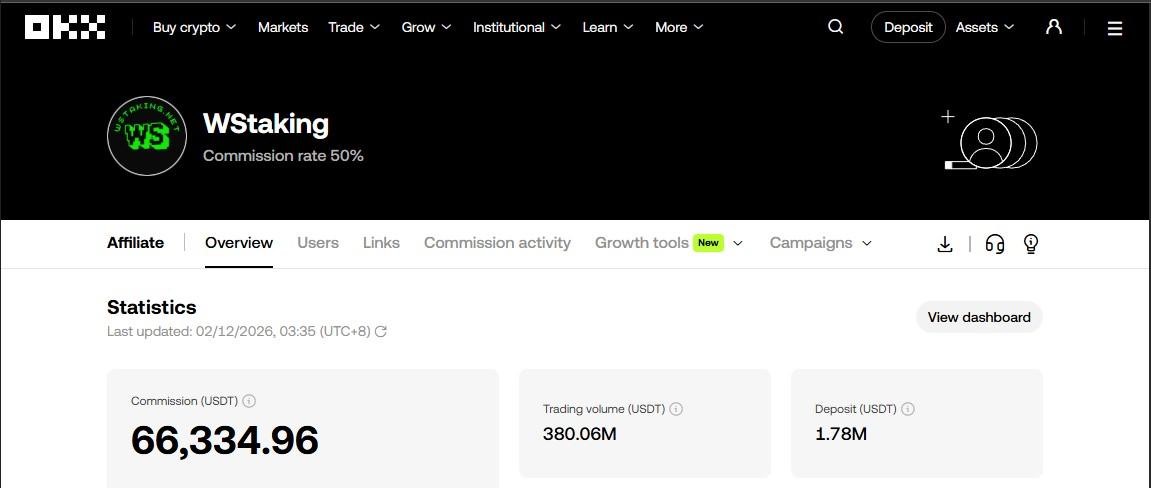Screen dimensions: 1151x488
Task: Open the Markets page
Action: [x=283, y=27]
